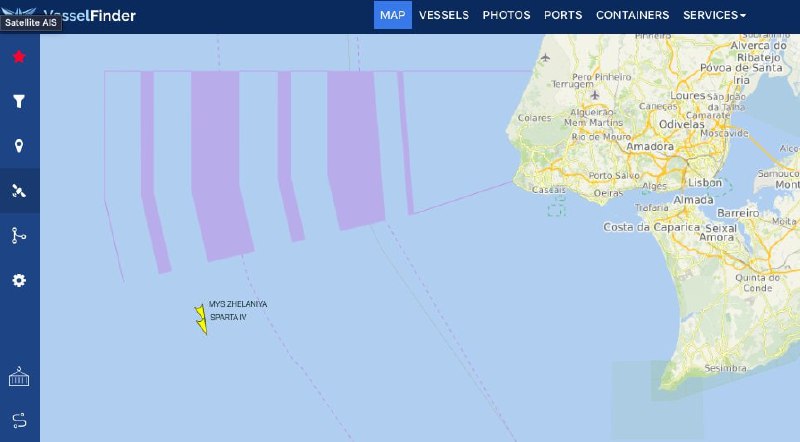Open the VESSELS menu item
Viewport: 800px width, 442px height.
pos(444,15)
